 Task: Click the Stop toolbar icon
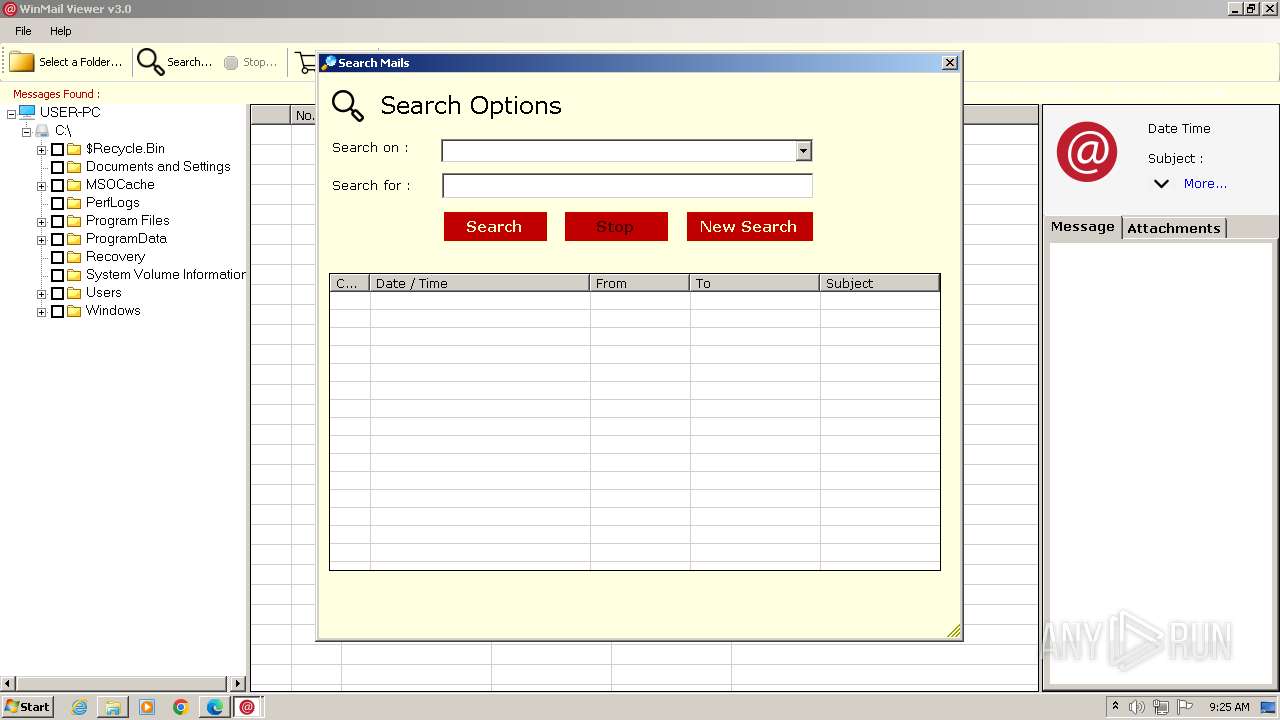pos(231,62)
